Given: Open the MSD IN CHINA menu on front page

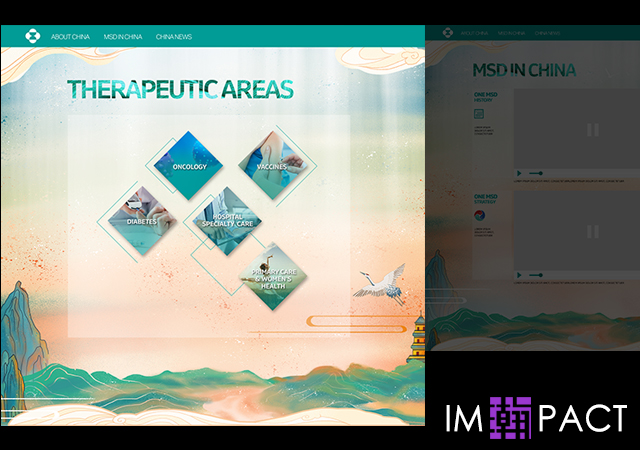Looking at the screenshot, I should point(123,37).
